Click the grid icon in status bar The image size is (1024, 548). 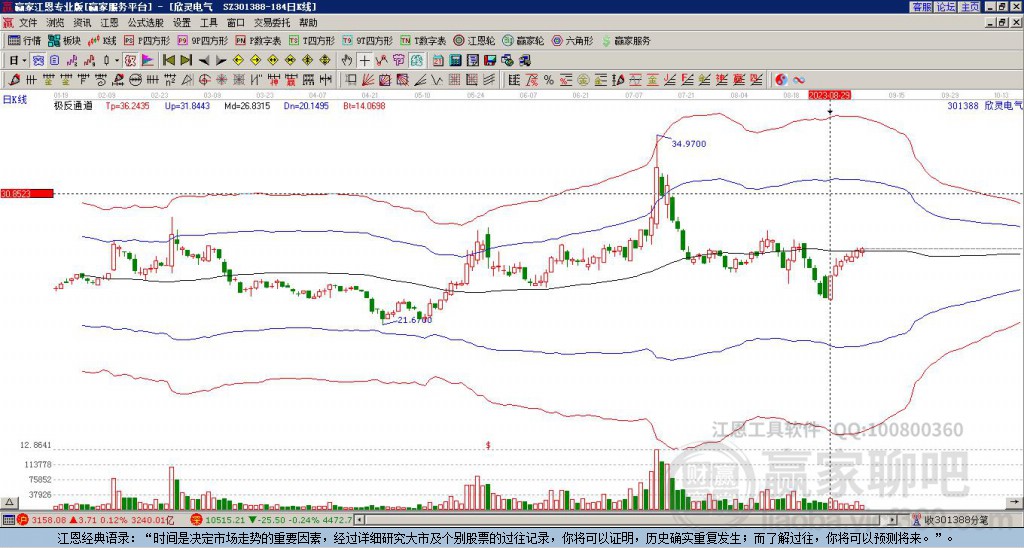(8, 520)
